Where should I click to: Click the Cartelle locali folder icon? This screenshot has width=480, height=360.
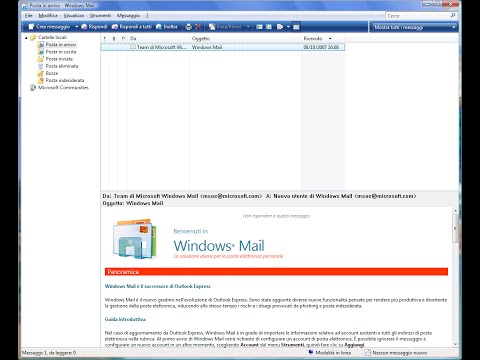click(x=33, y=37)
